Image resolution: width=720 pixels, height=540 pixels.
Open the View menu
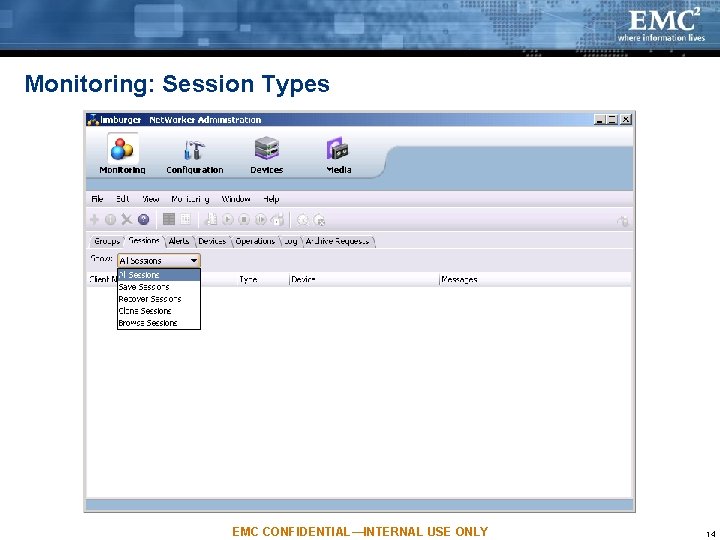click(151, 199)
